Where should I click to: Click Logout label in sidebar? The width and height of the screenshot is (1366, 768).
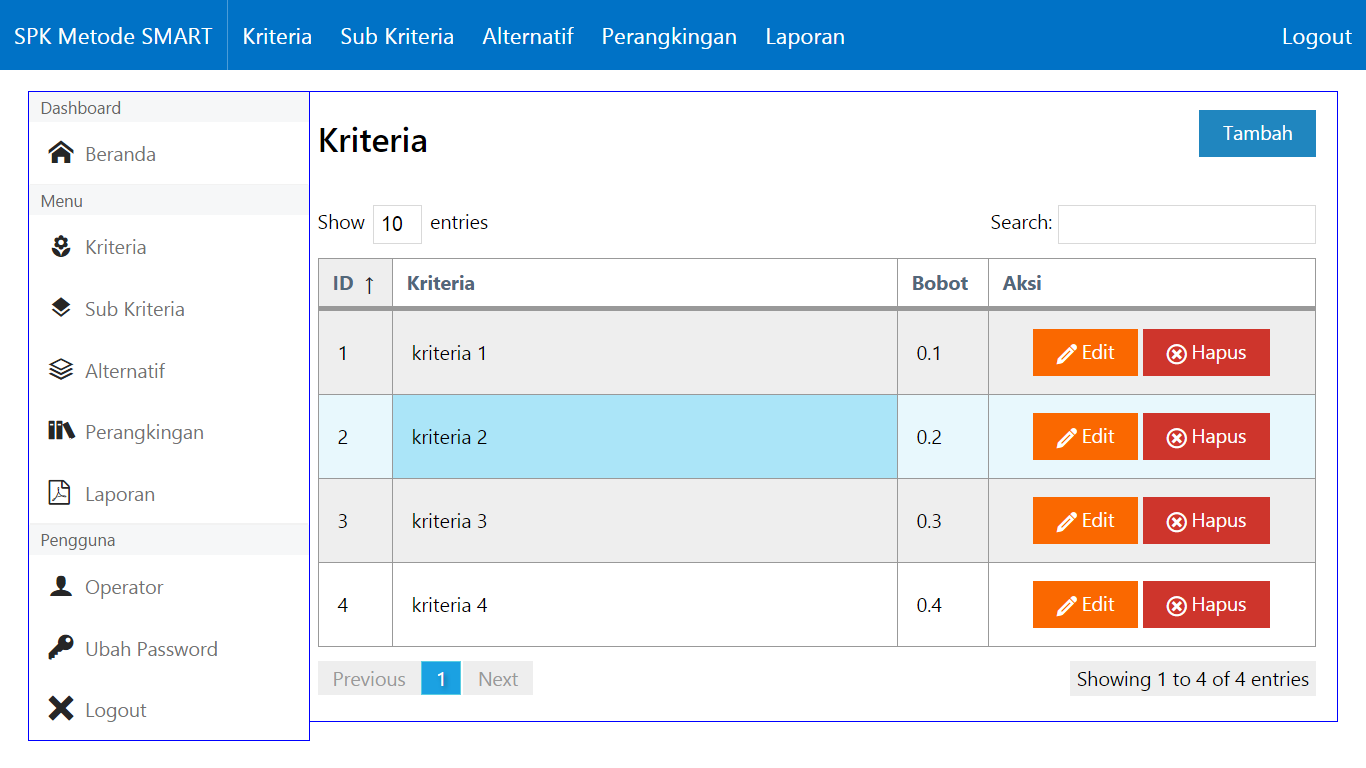pyautogui.click(x=116, y=710)
